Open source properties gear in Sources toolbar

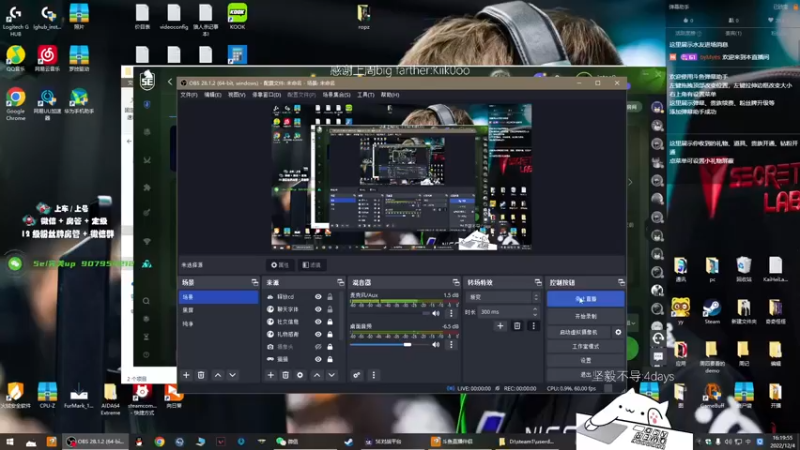click(300, 375)
